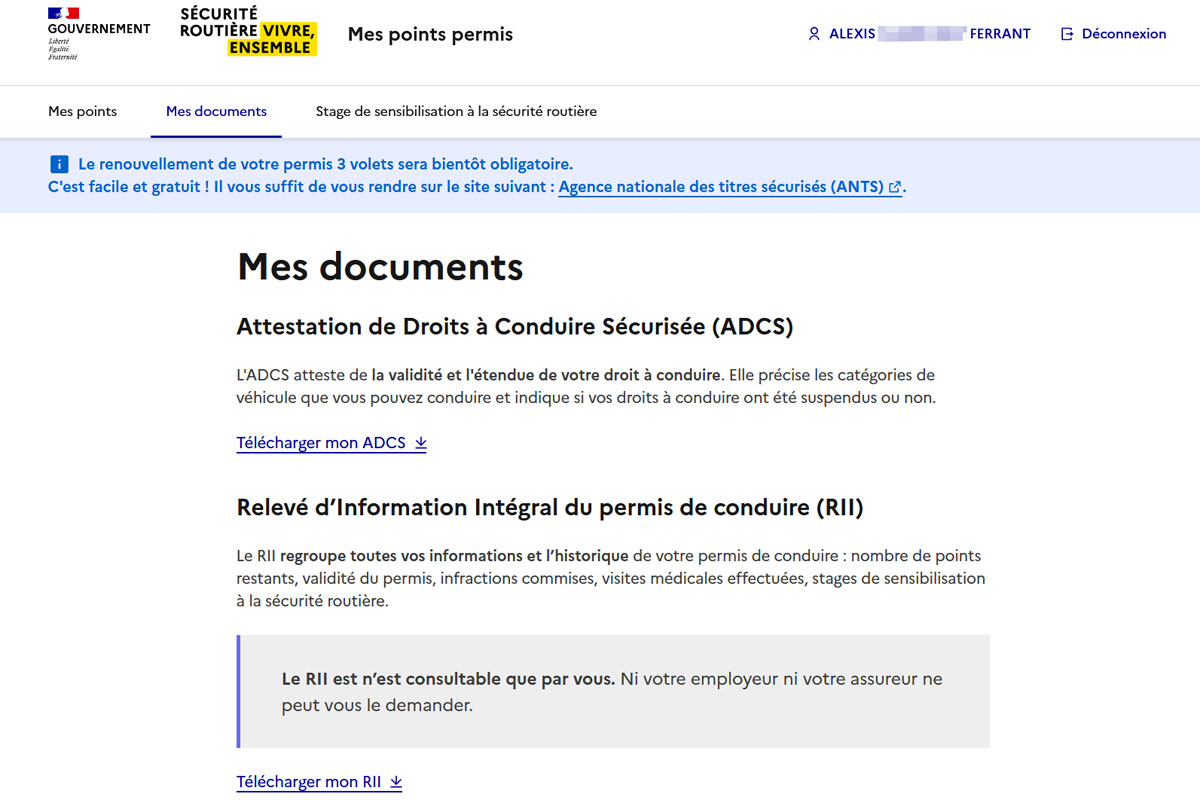The width and height of the screenshot is (1200, 800).
Task: Click the Sécurité Routière Vivre Ensemble logo
Action: tap(248, 30)
